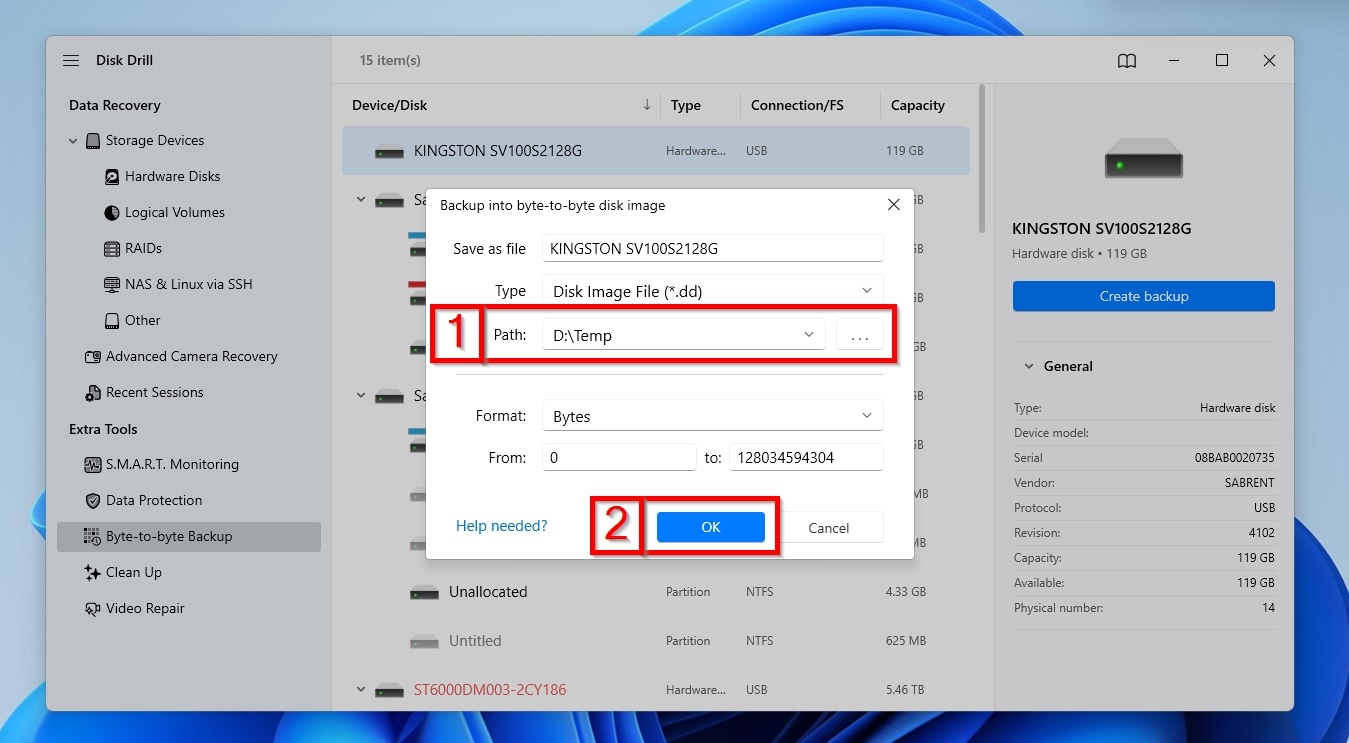Click the serial value 08BAB0020735
The width and height of the screenshot is (1349, 743).
(1236, 458)
